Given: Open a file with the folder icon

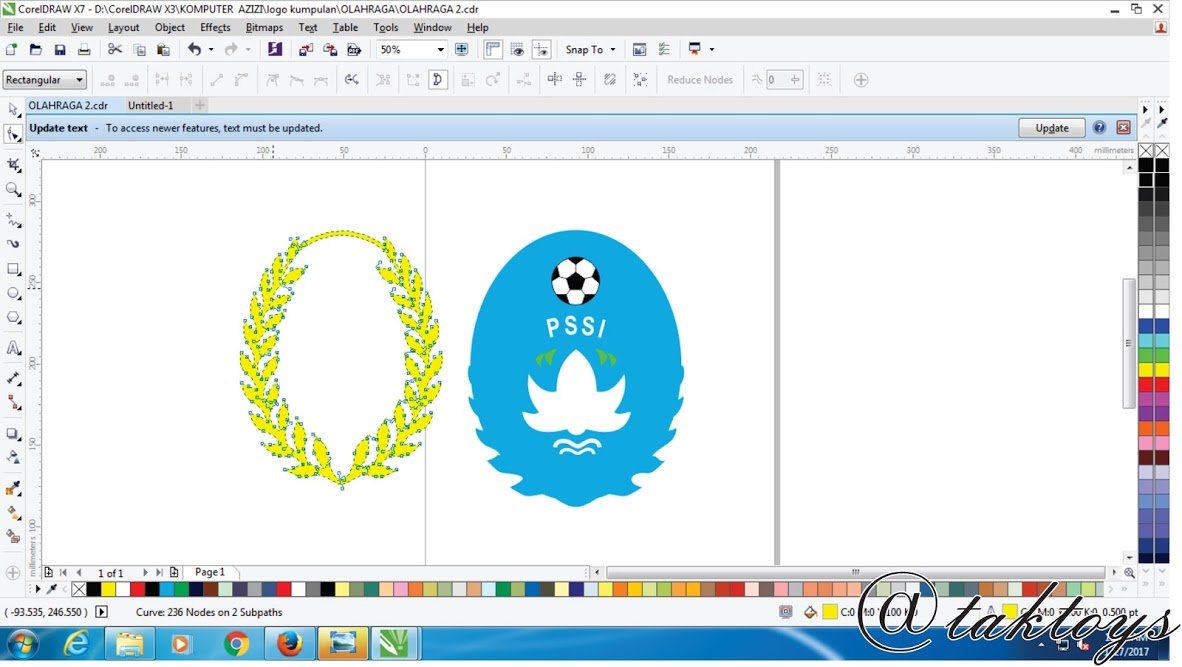Looking at the screenshot, I should click(35, 50).
